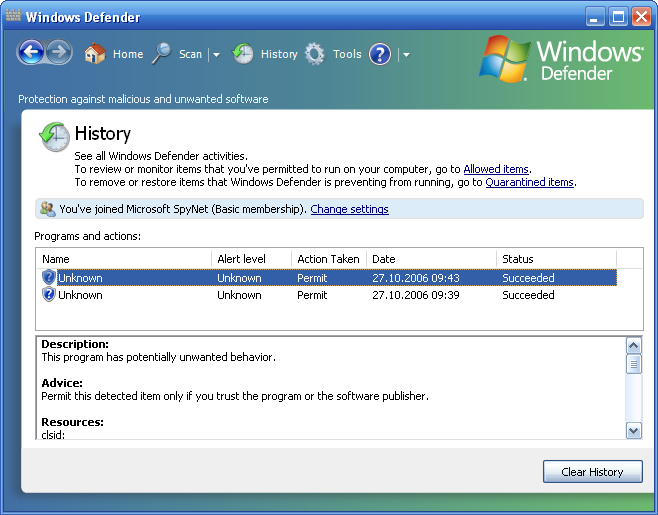The height and width of the screenshot is (515, 658).
Task: Open the History clock icon in toolbar
Action: coord(243,53)
